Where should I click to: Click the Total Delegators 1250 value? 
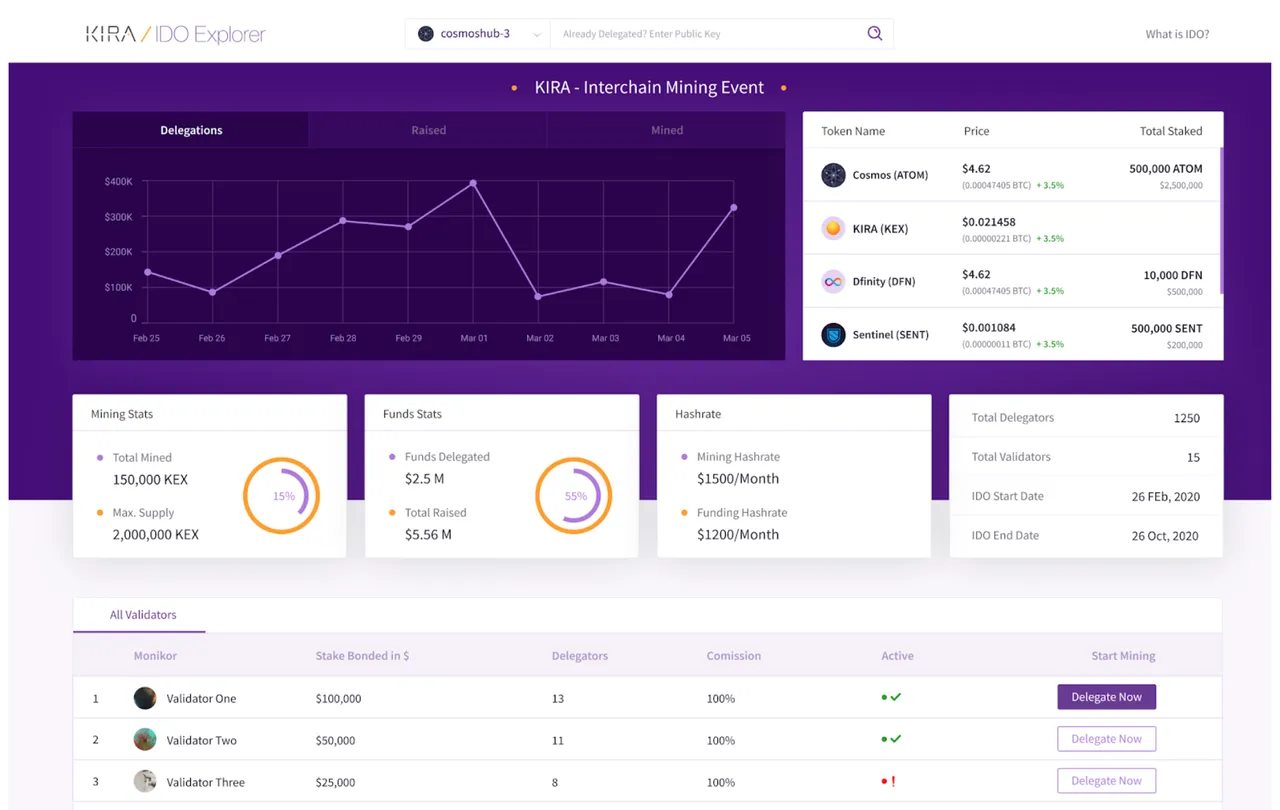click(x=1186, y=418)
